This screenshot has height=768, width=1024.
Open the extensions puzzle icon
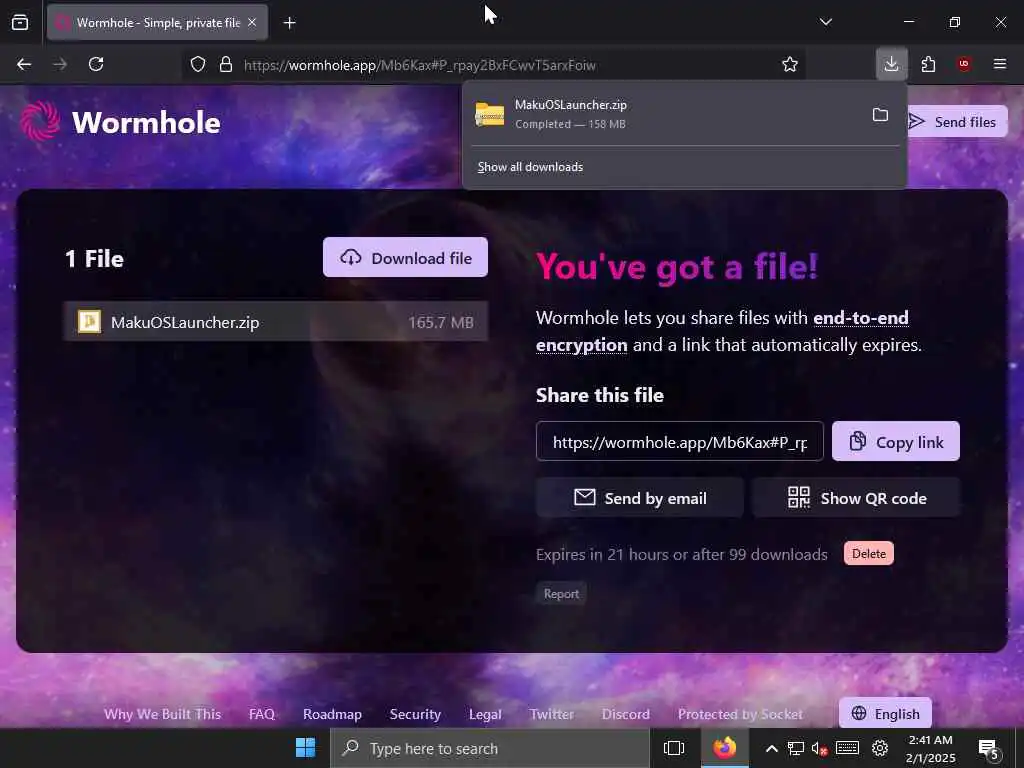(x=928, y=64)
